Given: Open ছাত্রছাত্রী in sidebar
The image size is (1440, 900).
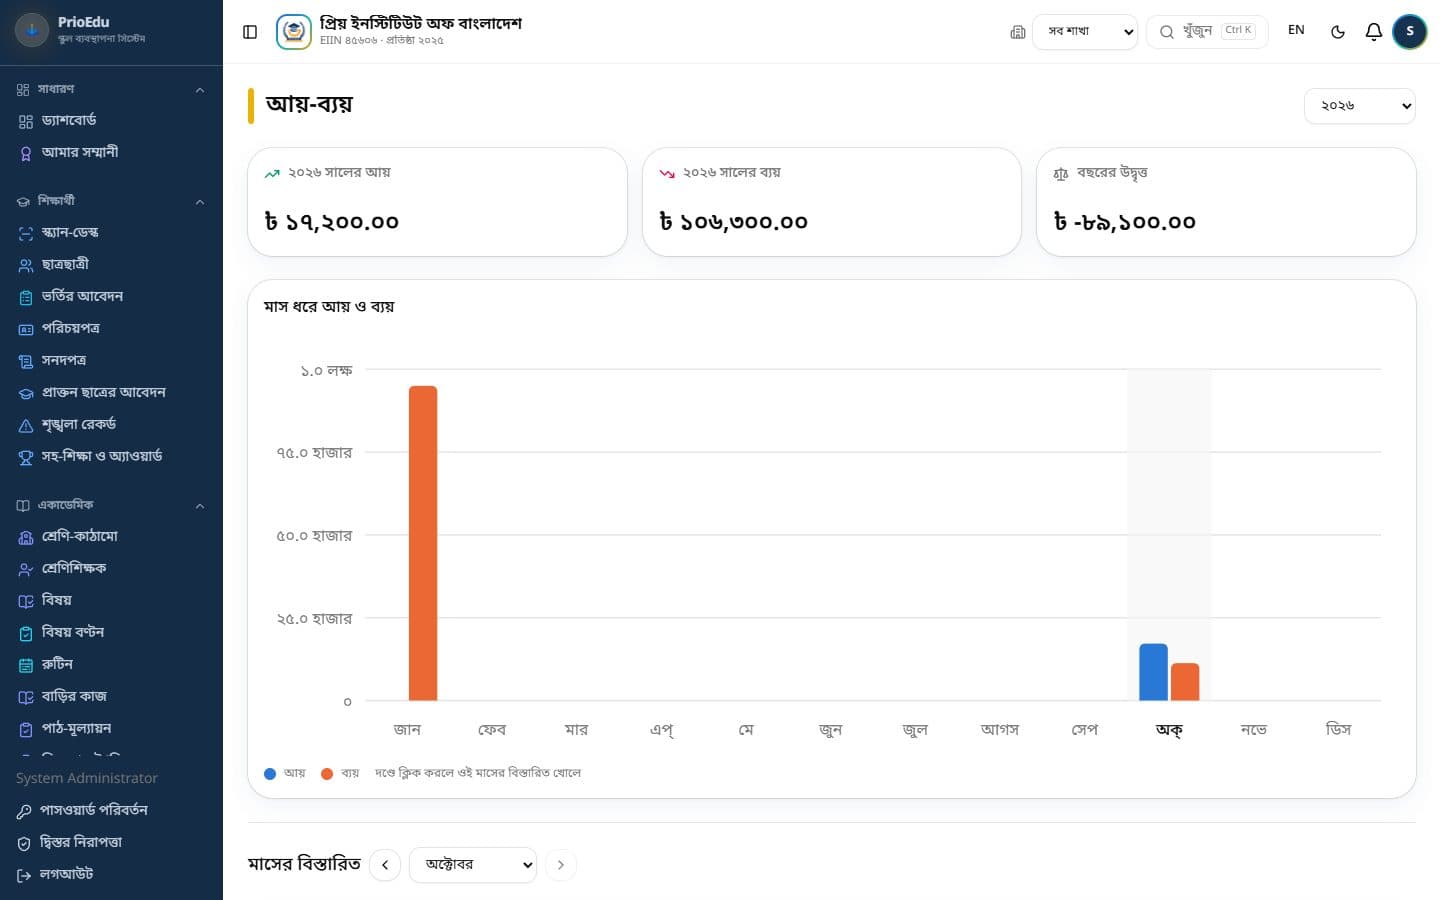Looking at the screenshot, I should pos(111,265).
